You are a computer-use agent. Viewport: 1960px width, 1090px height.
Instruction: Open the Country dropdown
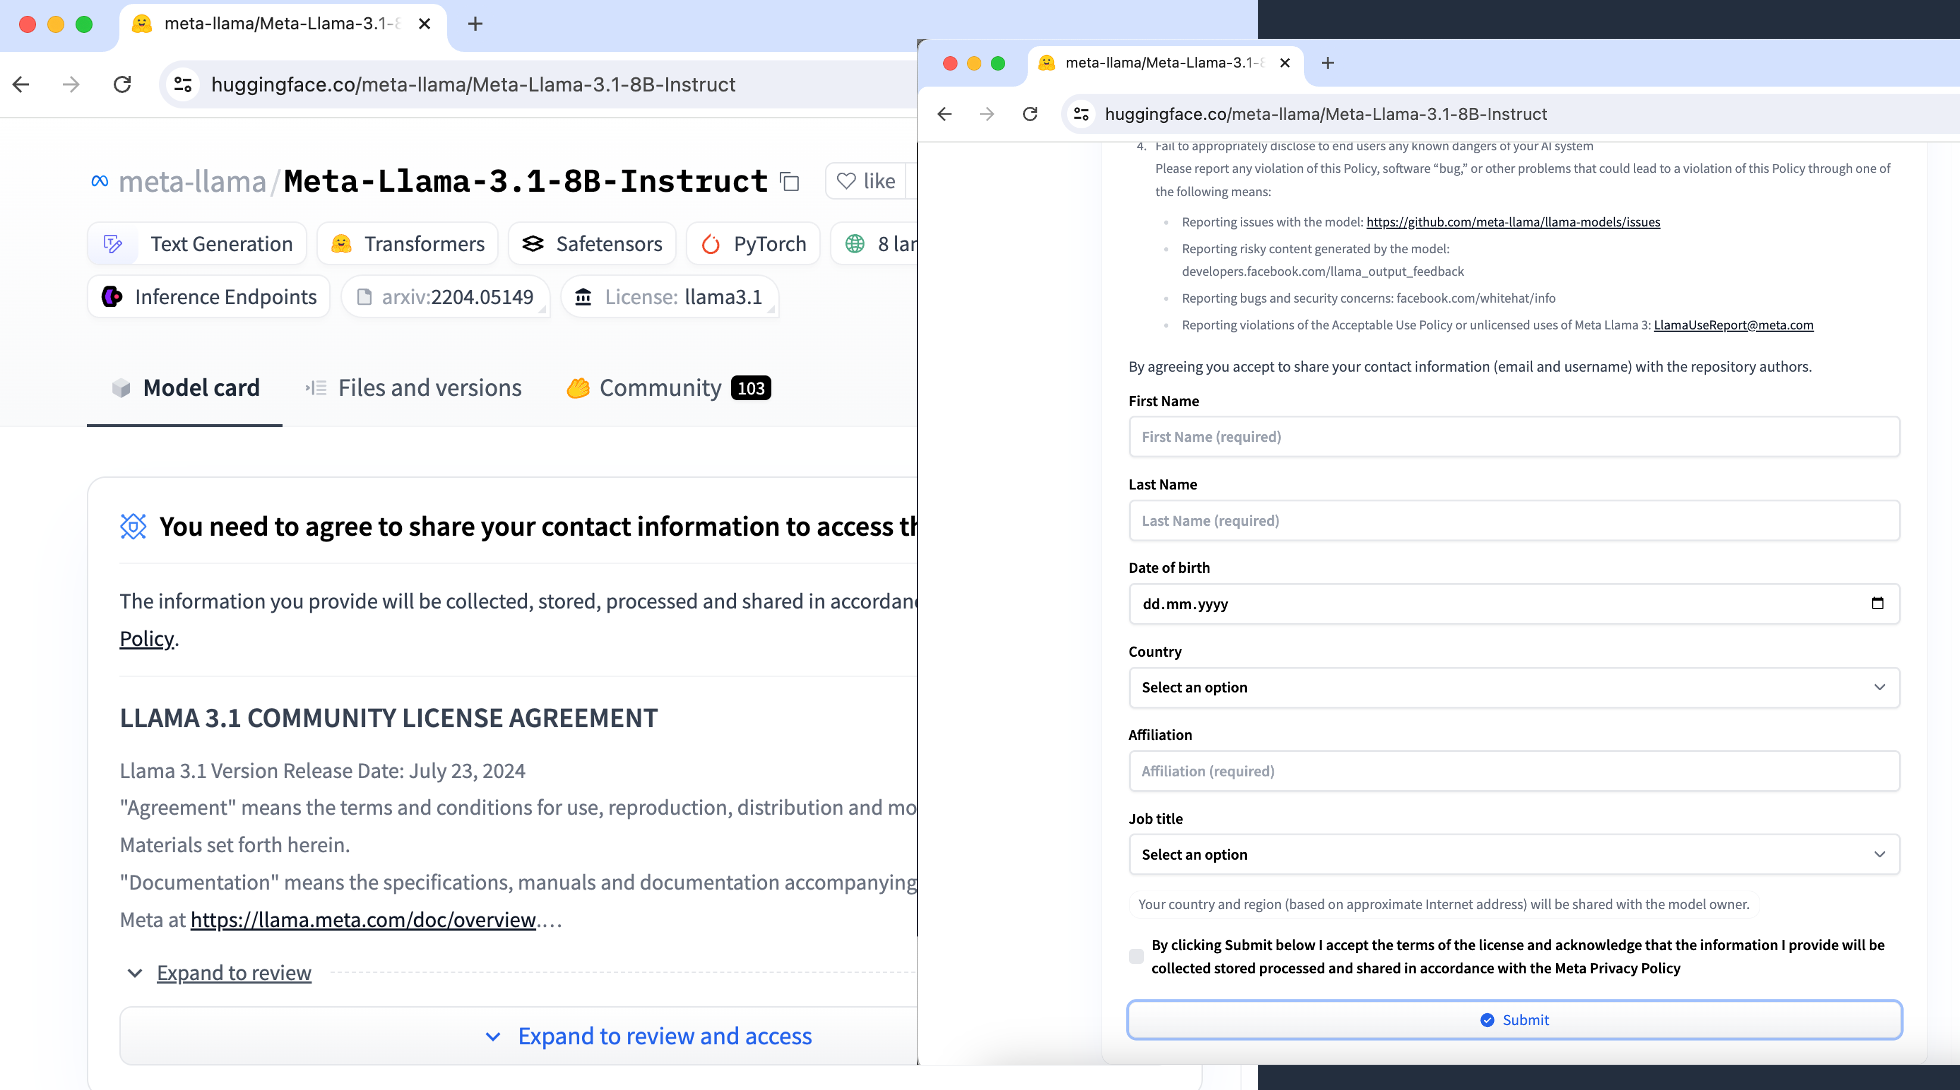pyautogui.click(x=1514, y=687)
